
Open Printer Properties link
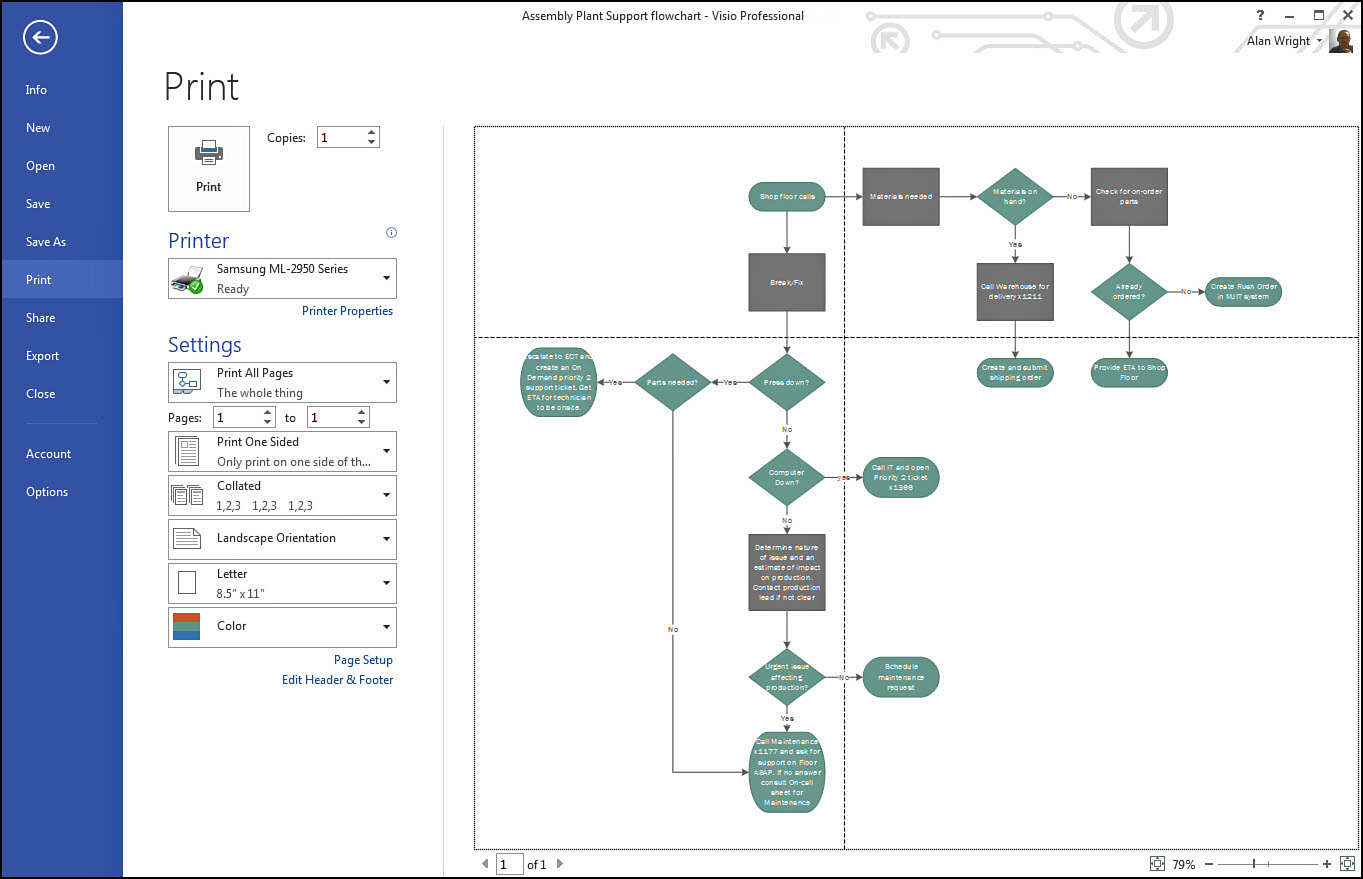tap(347, 311)
